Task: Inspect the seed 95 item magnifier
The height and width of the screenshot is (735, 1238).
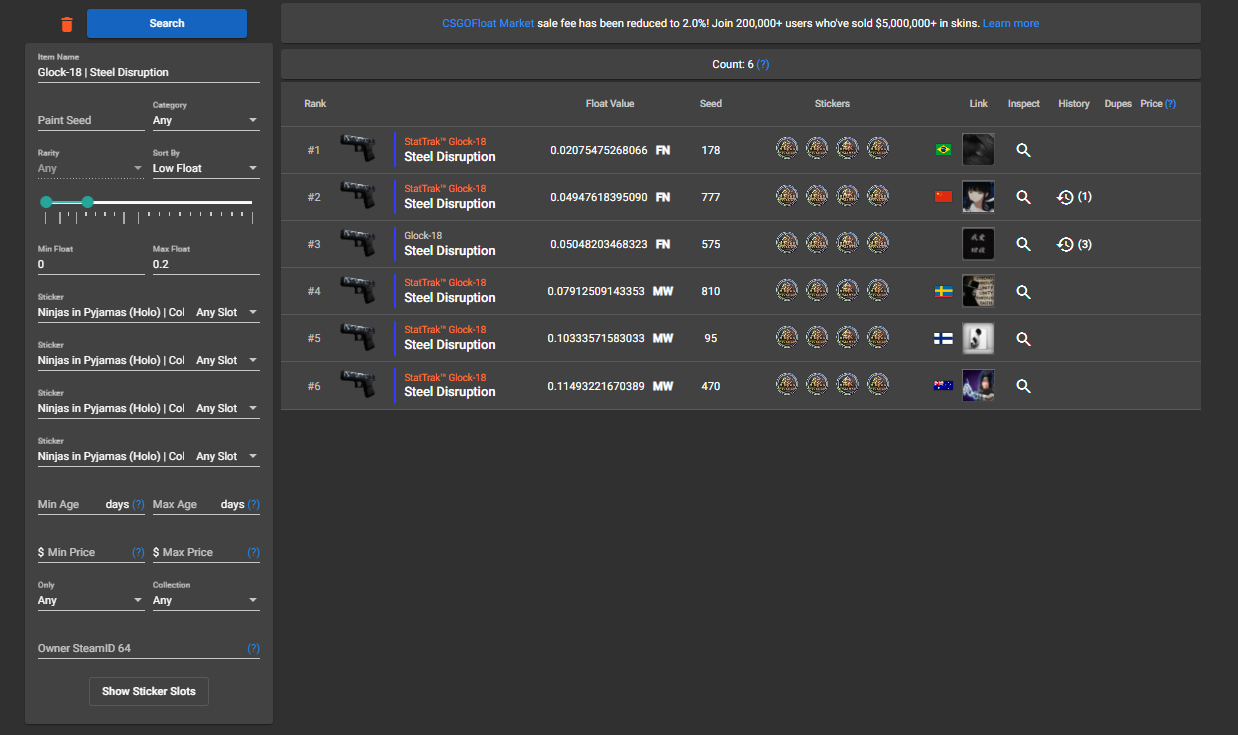Action: tap(1023, 339)
